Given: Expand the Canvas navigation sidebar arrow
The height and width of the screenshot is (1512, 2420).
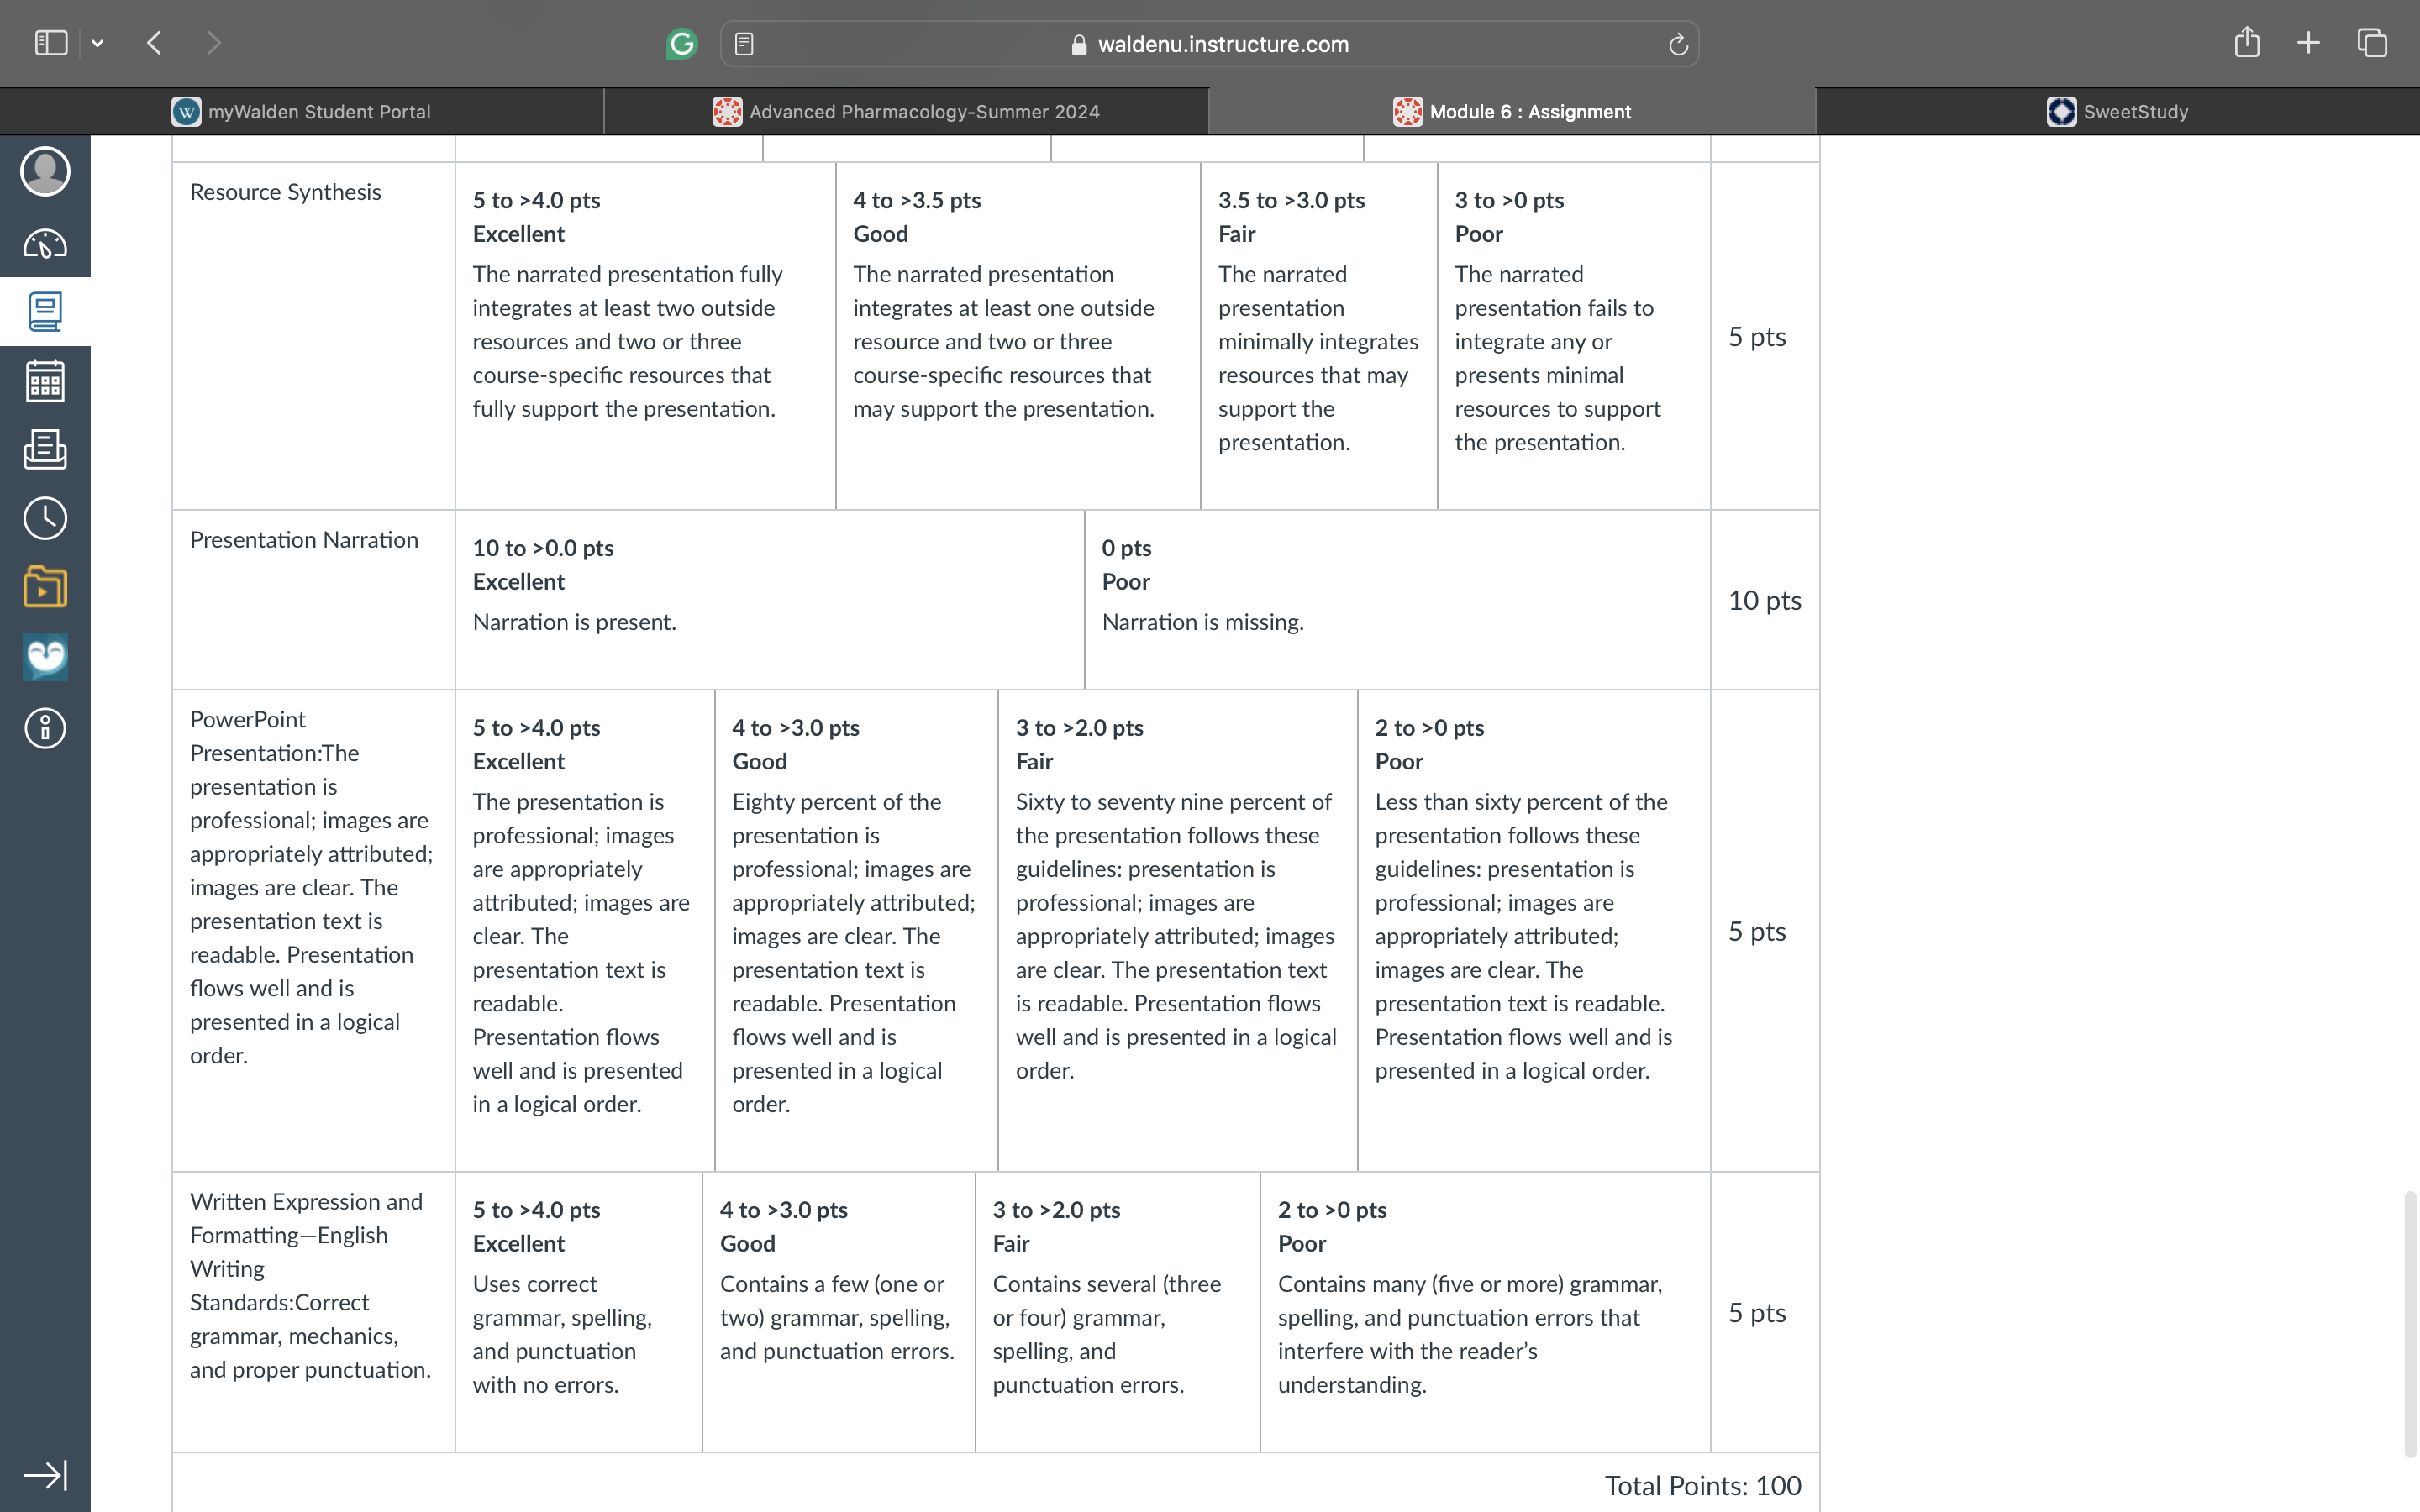Looking at the screenshot, I should pos(45,1475).
